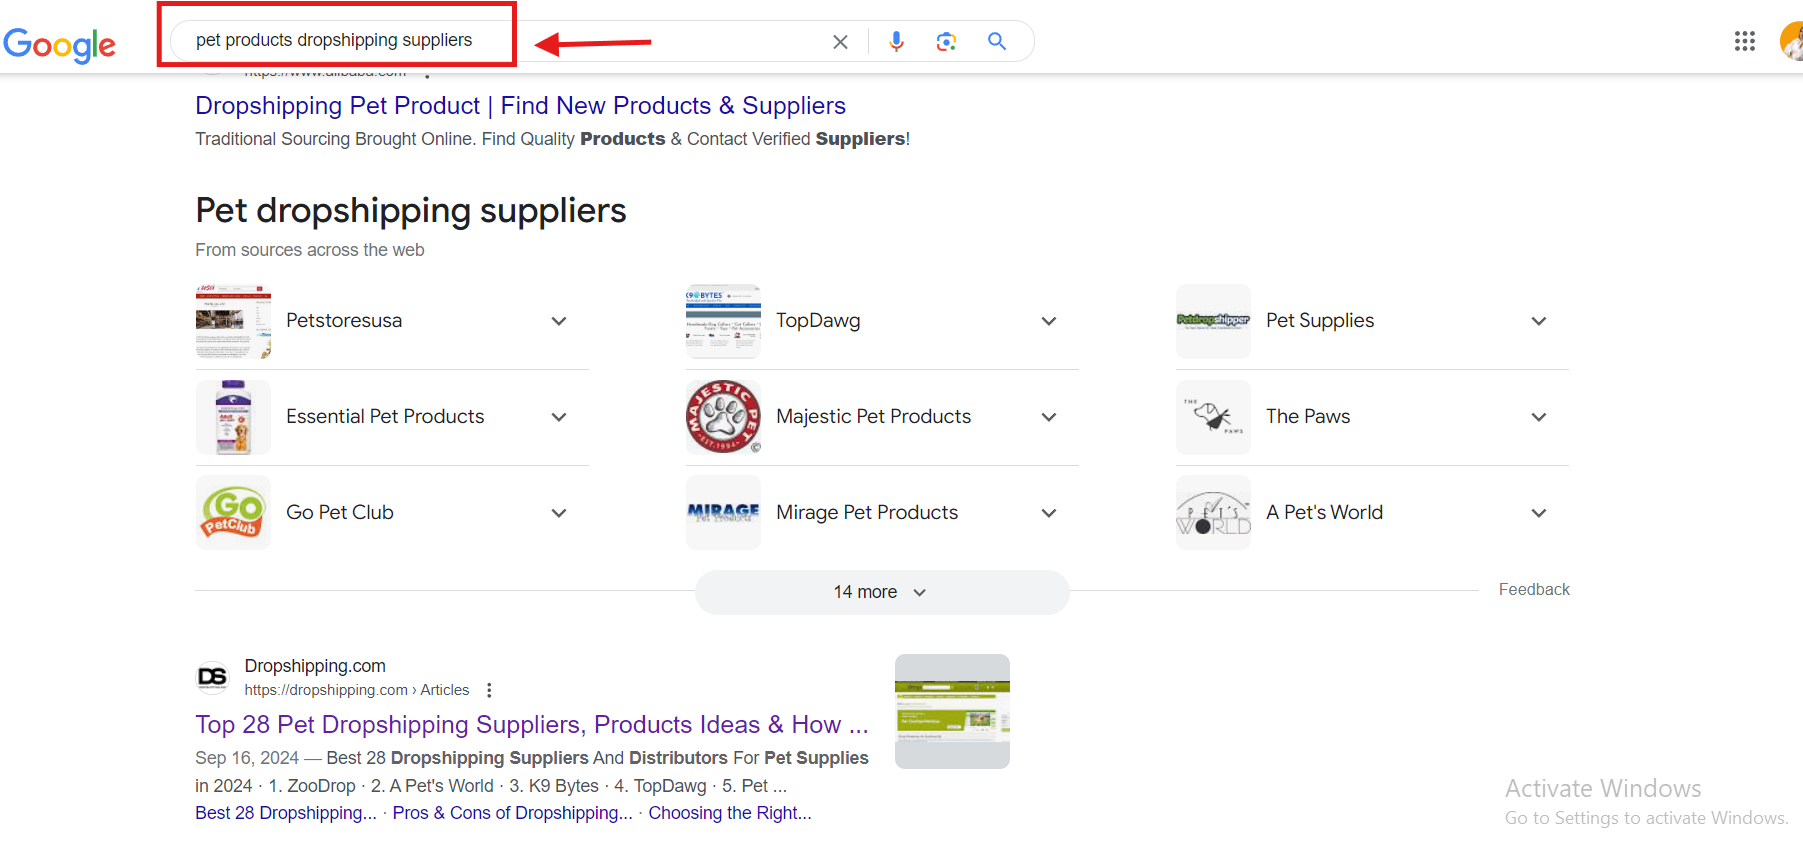Click the Pet Supplies petdropshipper logo
The width and height of the screenshot is (1803, 862).
1213,321
